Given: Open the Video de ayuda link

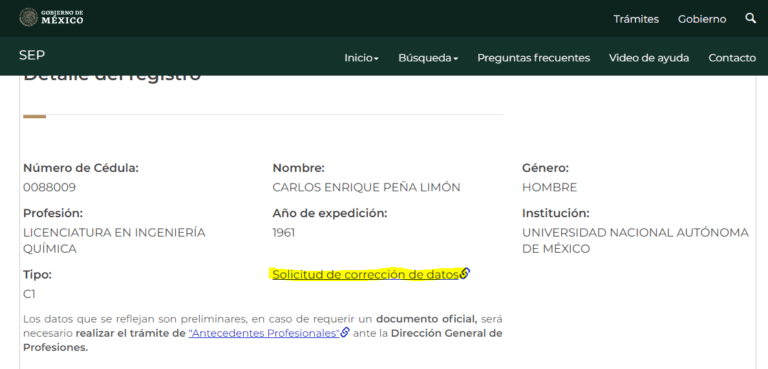Looking at the screenshot, I should (x=649, y=58).
